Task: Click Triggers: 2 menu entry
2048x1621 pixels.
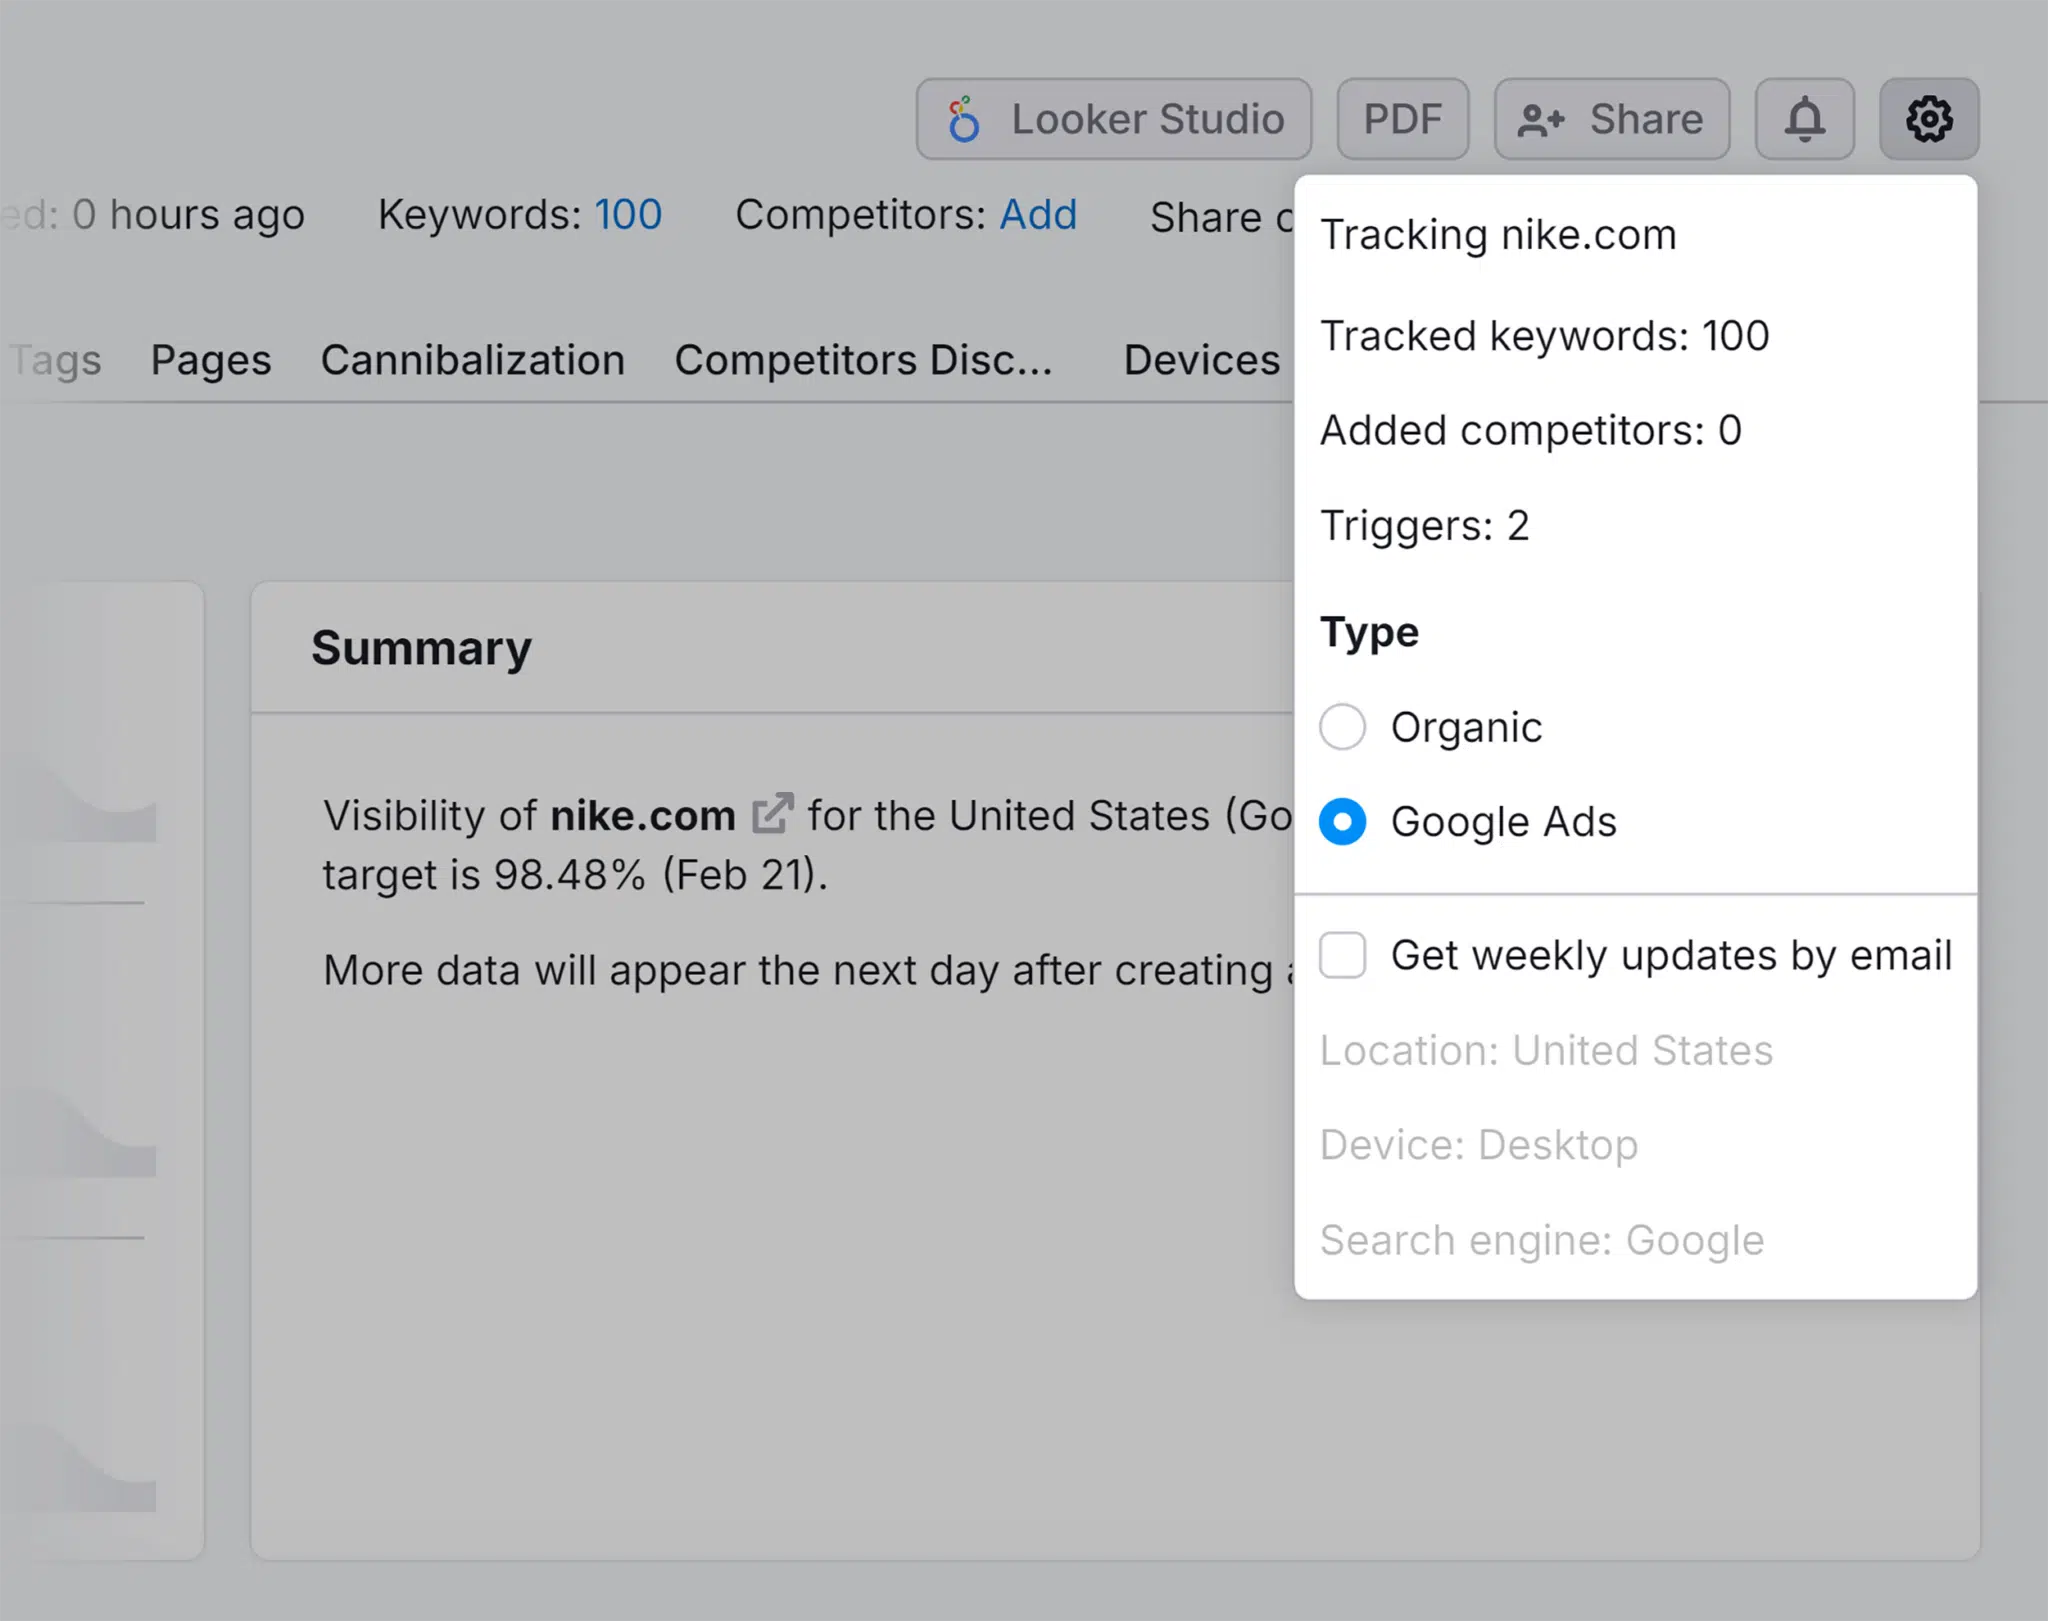Action: pyautogui.click(x=1424, y=526)
